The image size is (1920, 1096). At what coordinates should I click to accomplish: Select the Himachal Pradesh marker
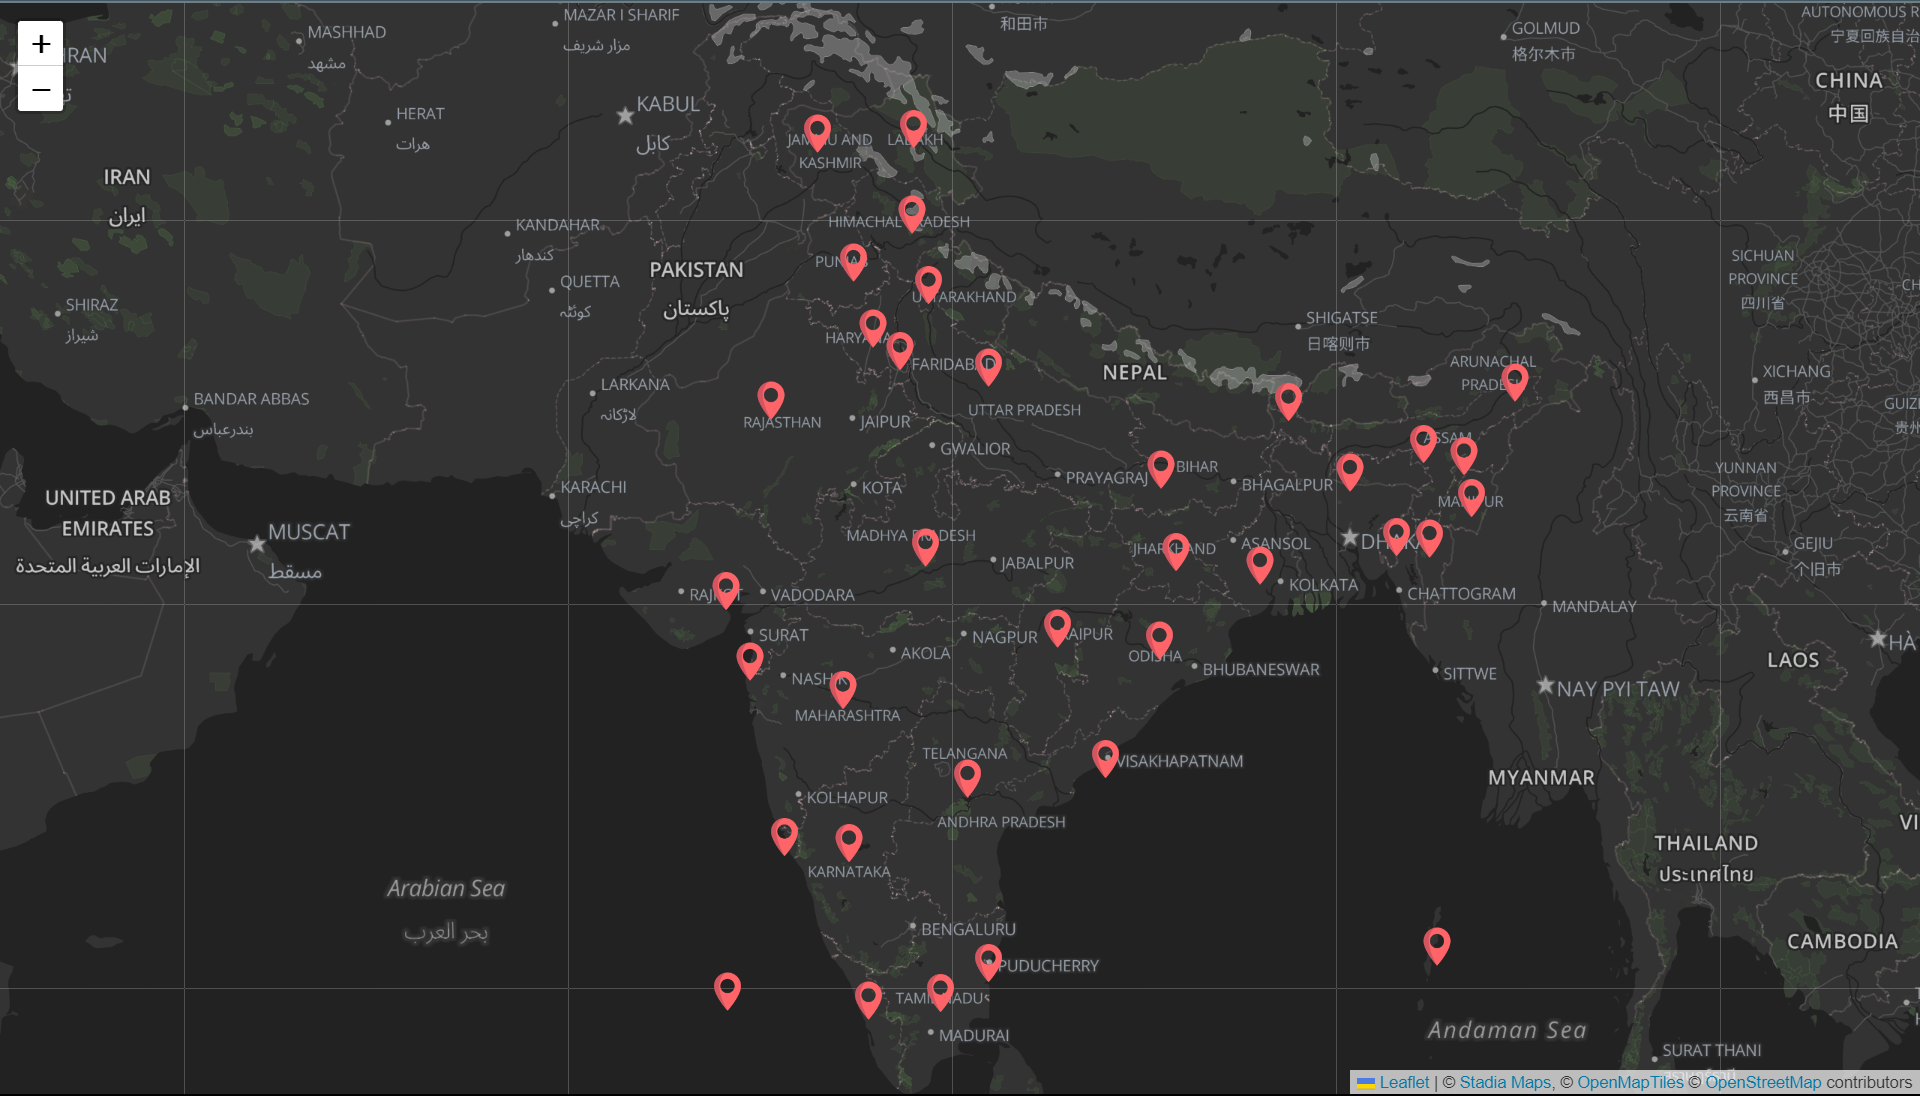click(x=912, y=212)
